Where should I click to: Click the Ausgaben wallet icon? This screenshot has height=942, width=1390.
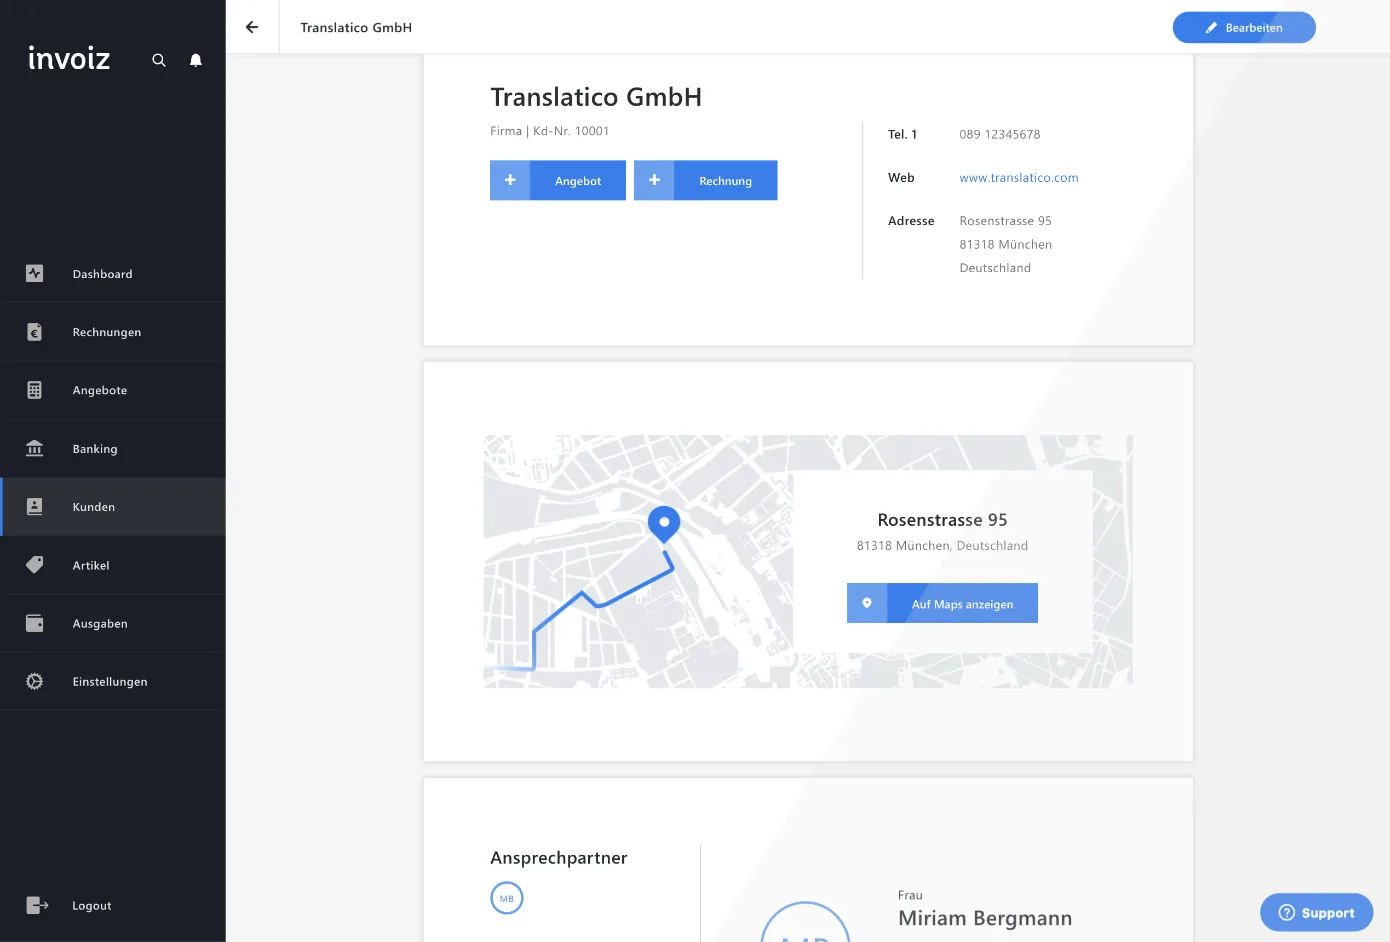[35, 623]
